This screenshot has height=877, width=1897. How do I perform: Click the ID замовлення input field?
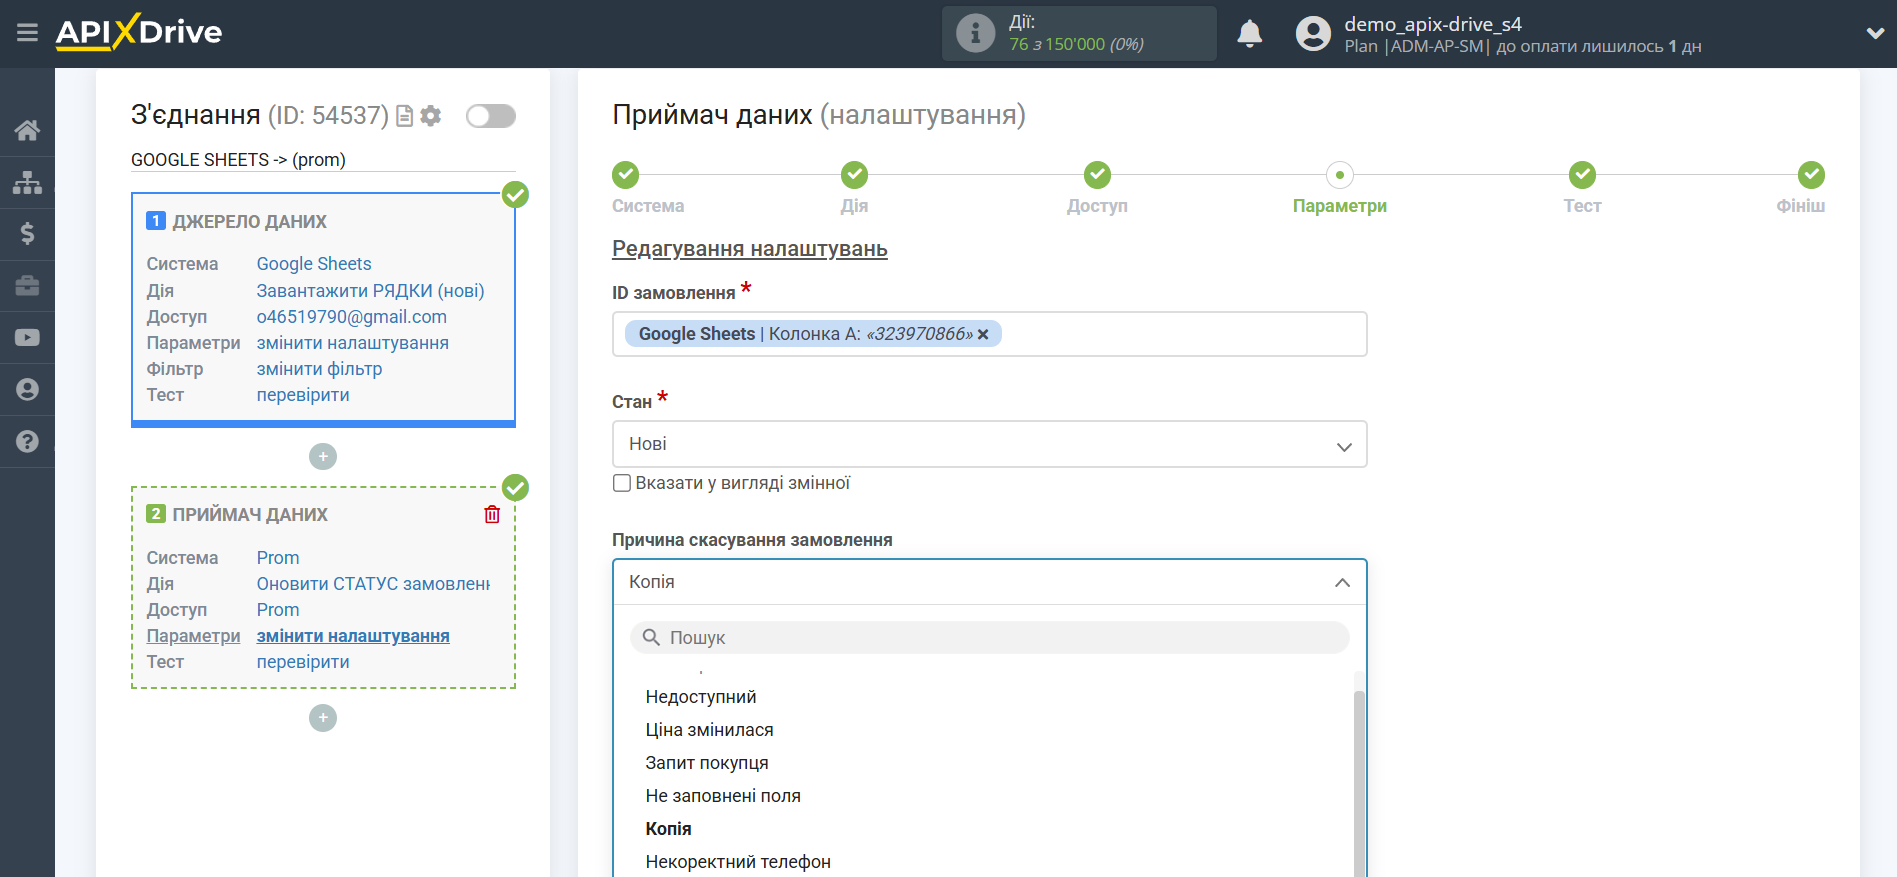(x=989, y=334)
